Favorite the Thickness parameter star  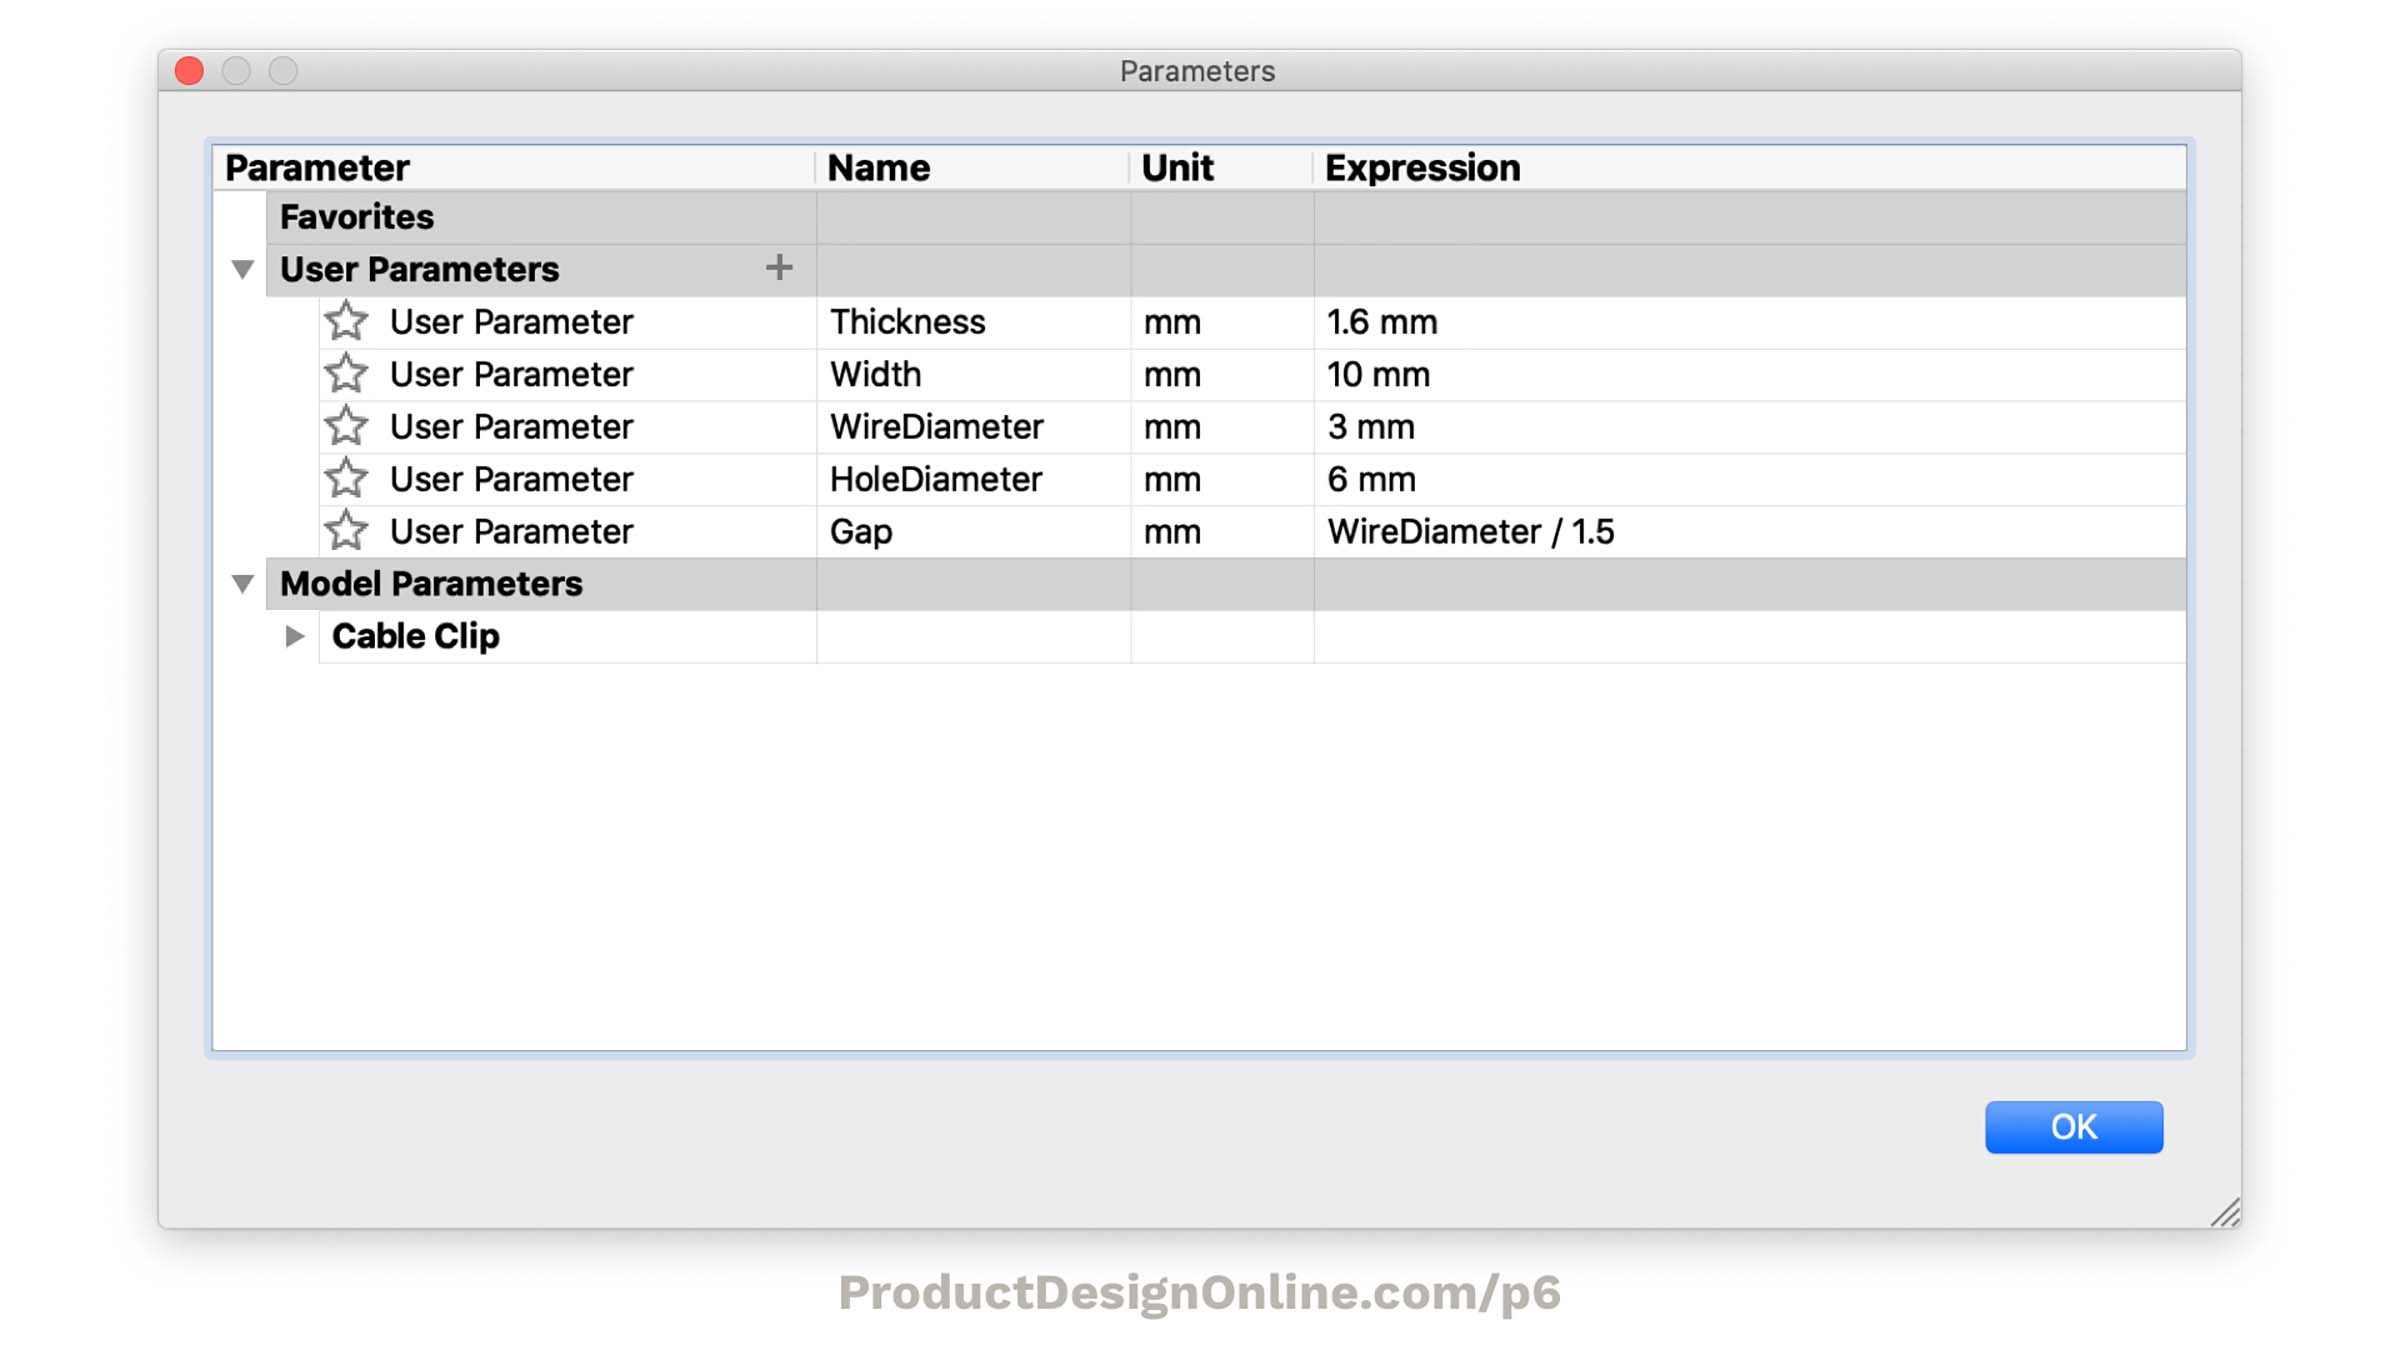pyautogui.click(x=346, y=322)
